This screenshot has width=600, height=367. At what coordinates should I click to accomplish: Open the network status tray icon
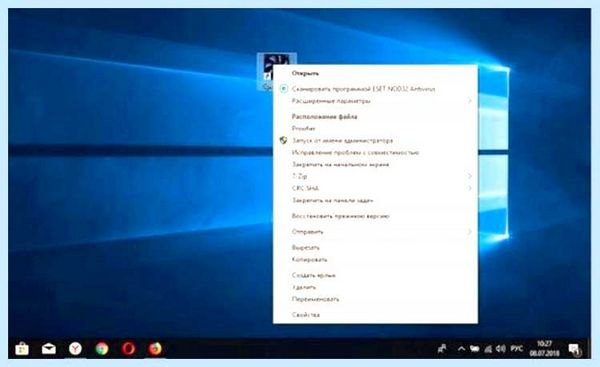[488, 349]
